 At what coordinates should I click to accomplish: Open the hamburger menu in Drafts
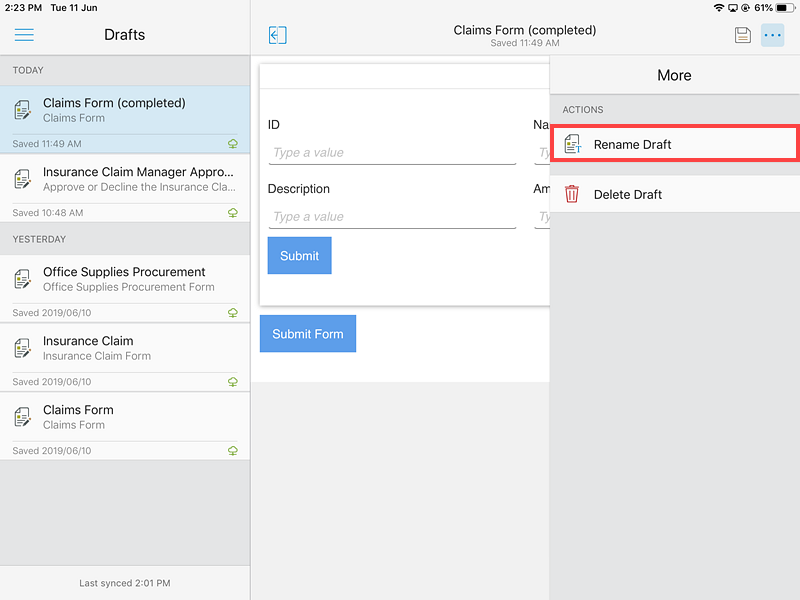24,35
